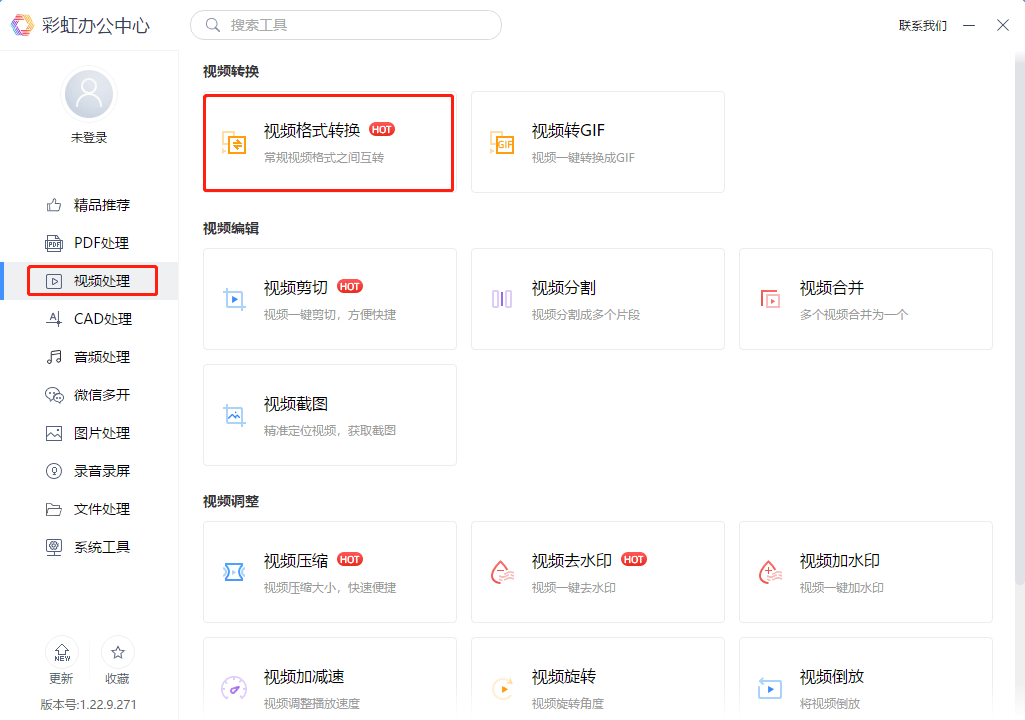The width and height of the screenshot is (1025, 720).
Task: Switch to 图片处理 section
Action: (x=90, y=433)
